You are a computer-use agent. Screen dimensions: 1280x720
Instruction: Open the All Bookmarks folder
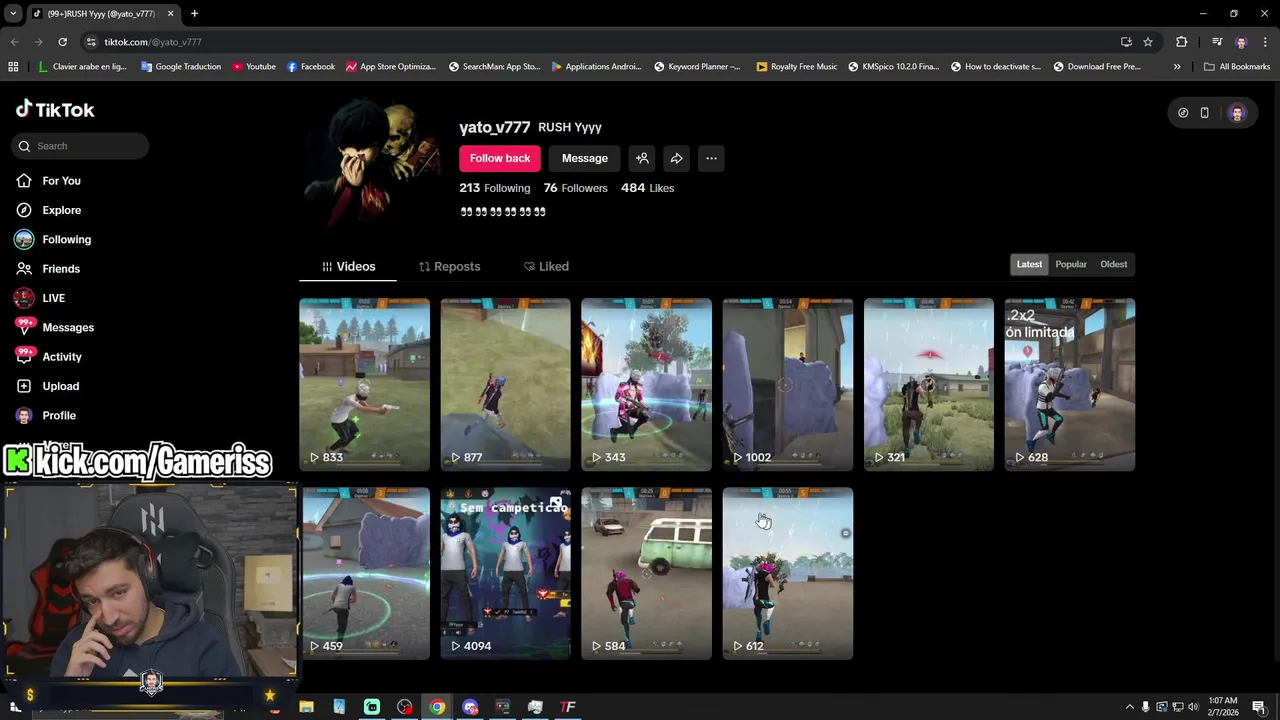click(1237, 67)
